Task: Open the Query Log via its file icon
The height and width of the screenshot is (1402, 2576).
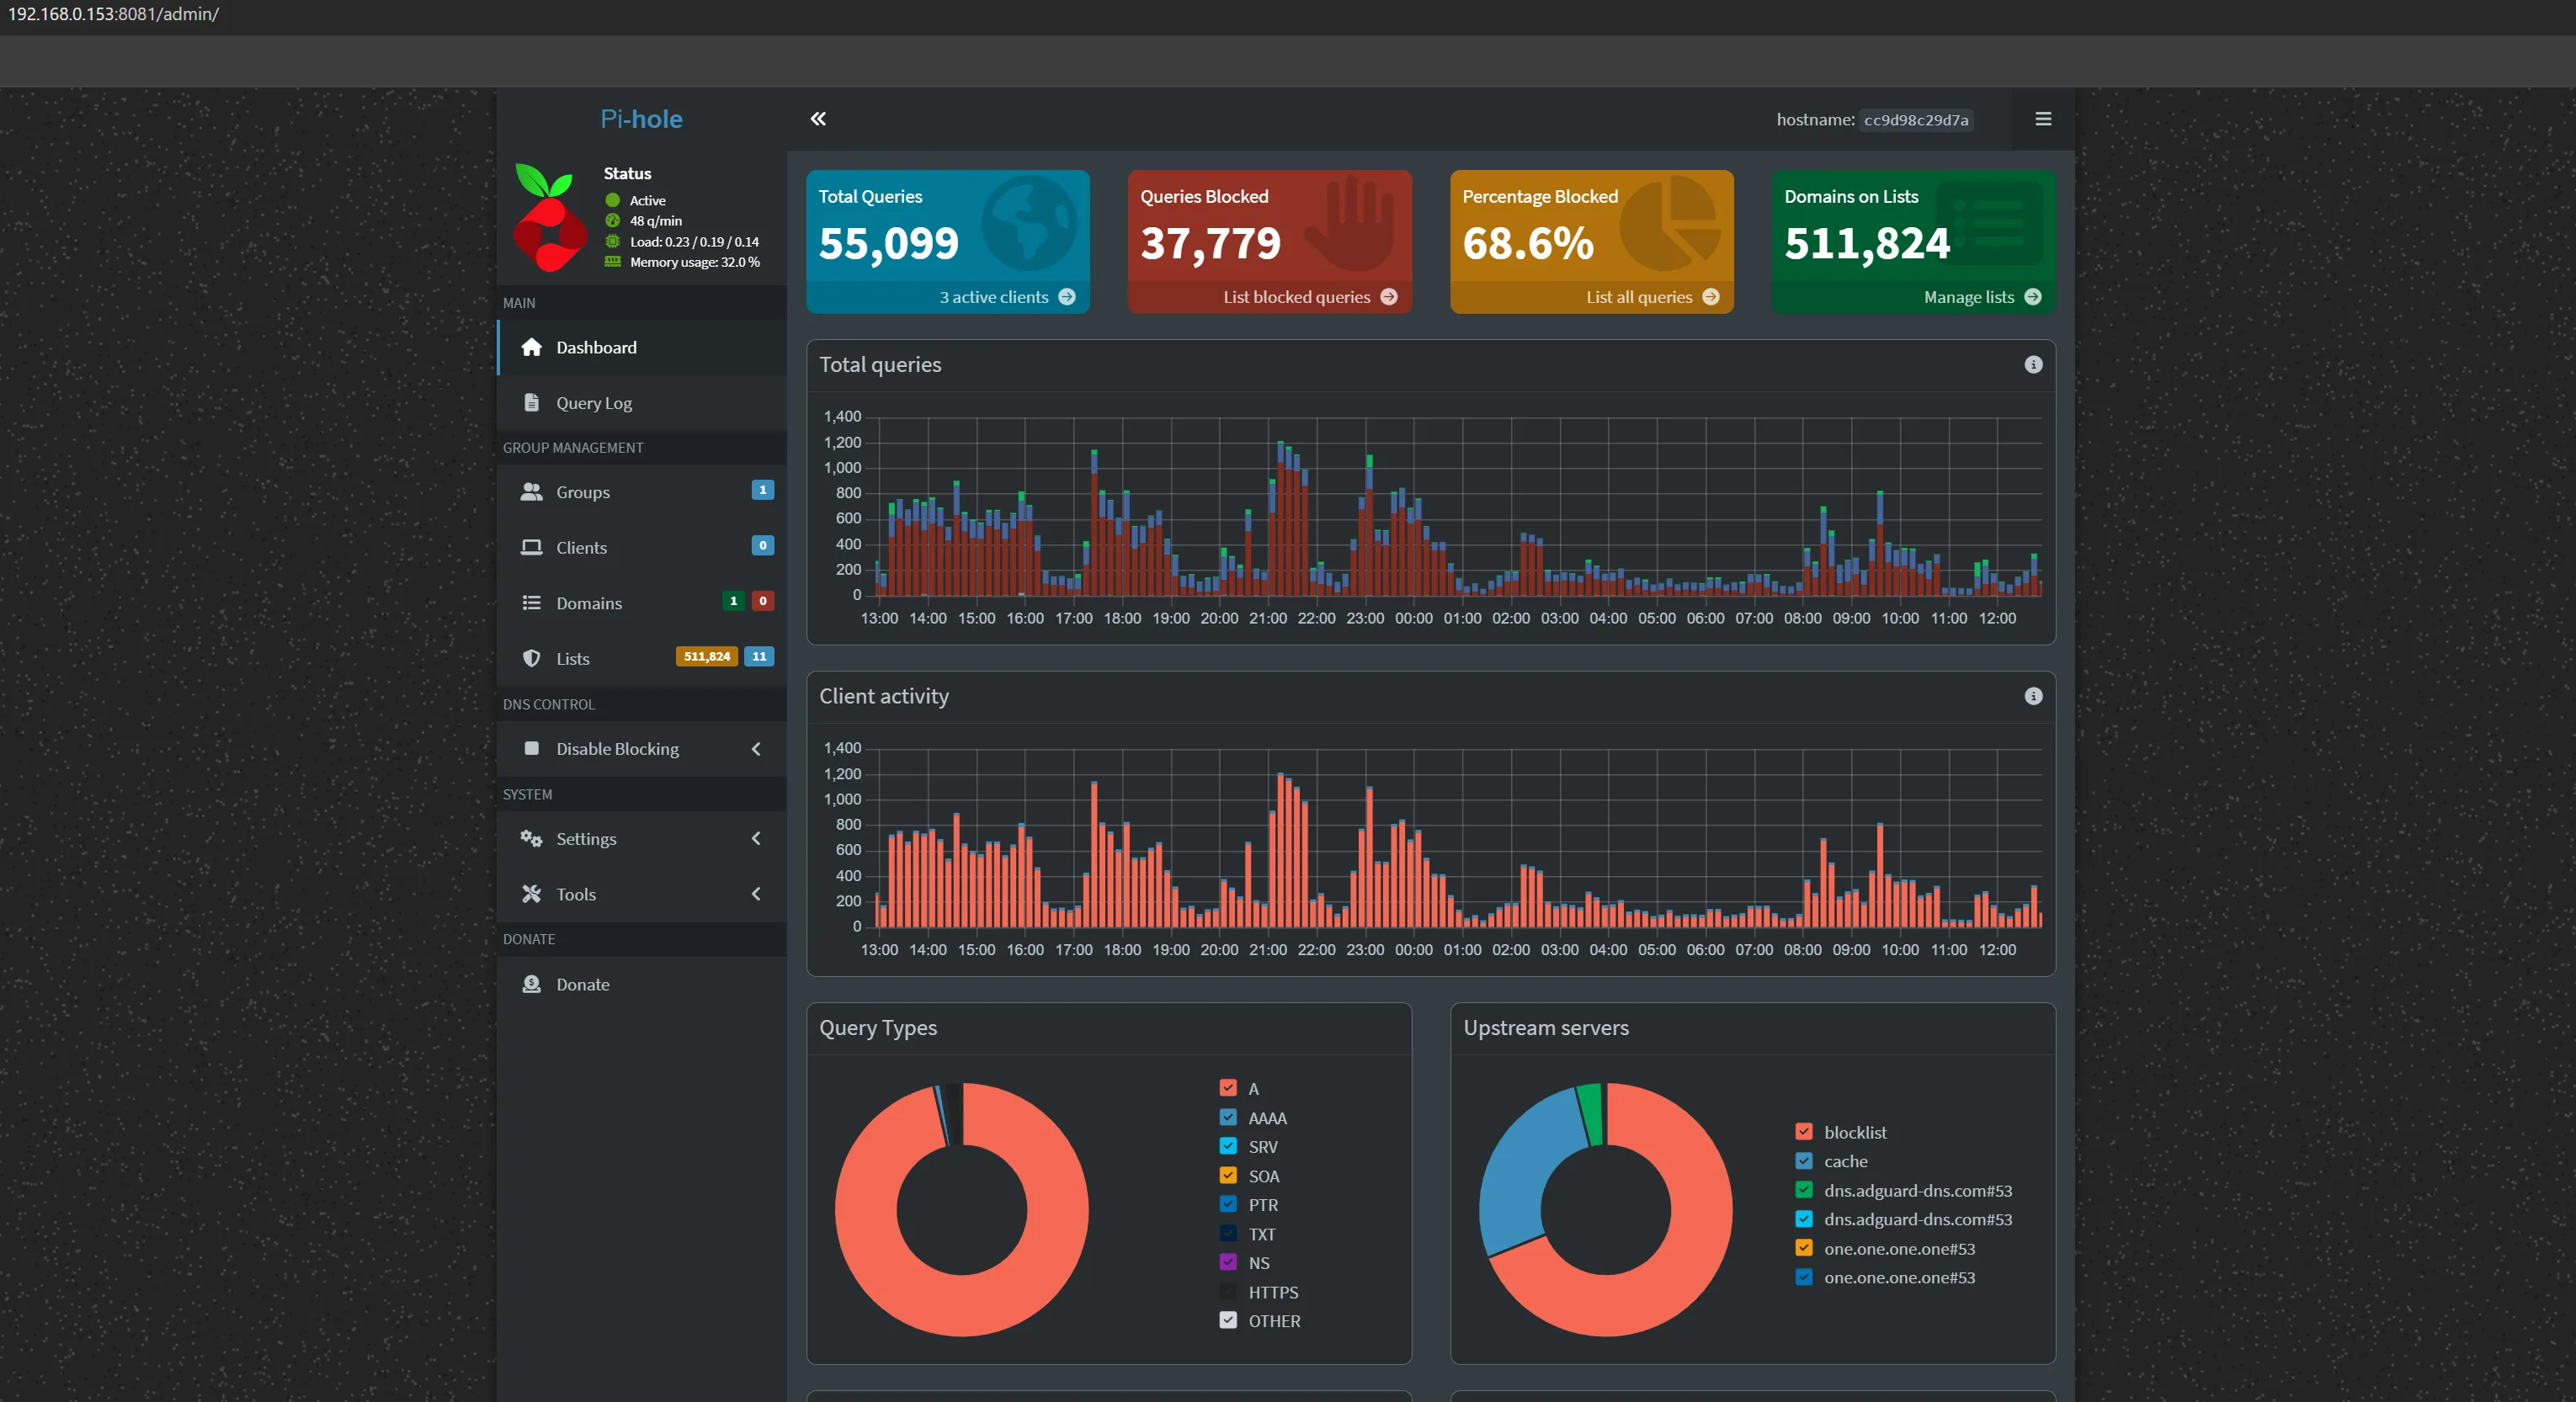Action: point(532,403)
